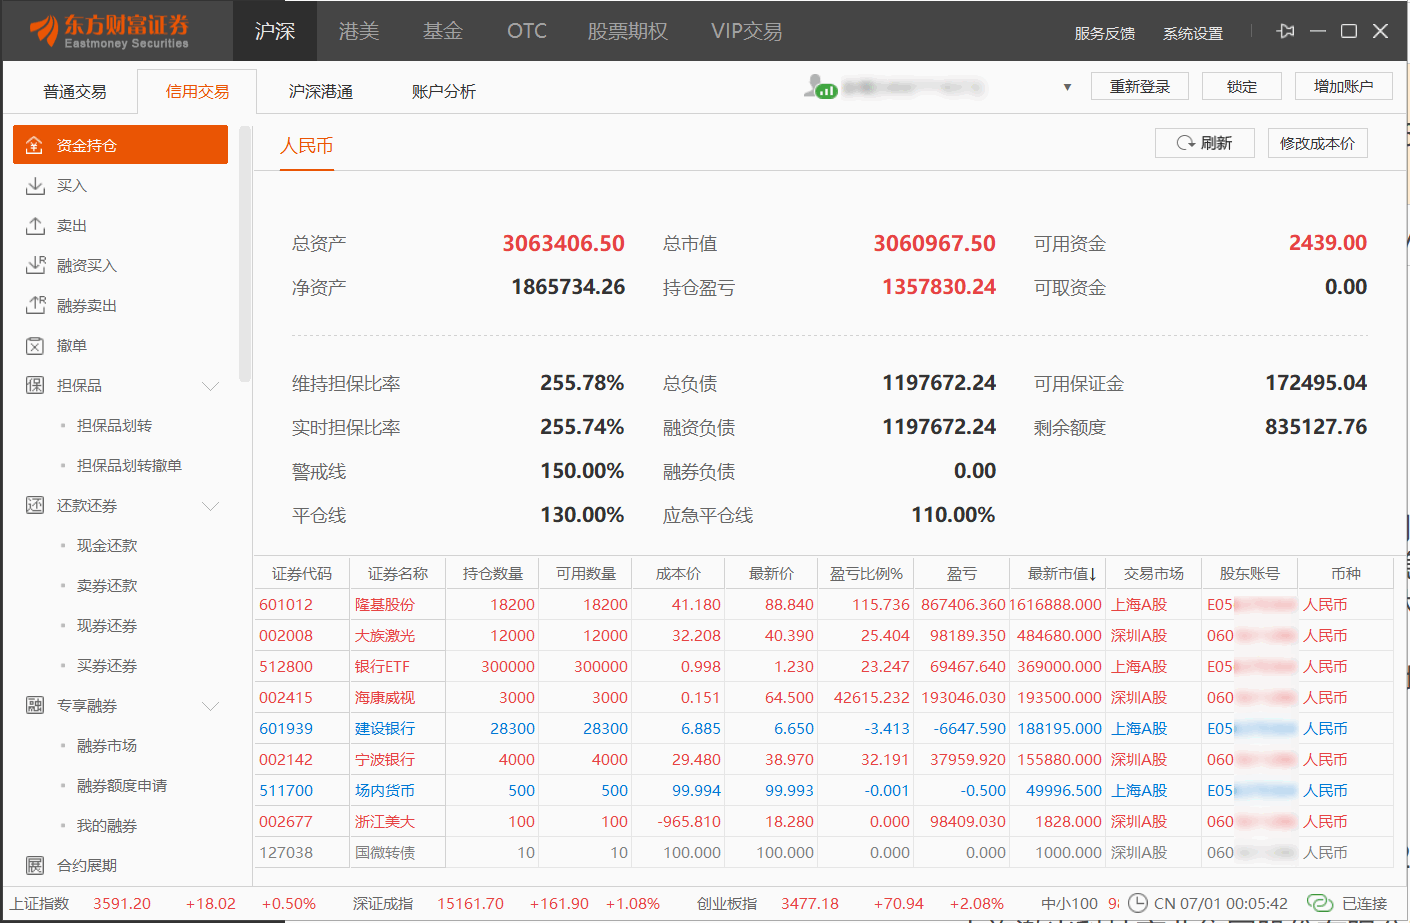
Task: Switch to the 沪深 top tab
Action: (x=275, y=31)
